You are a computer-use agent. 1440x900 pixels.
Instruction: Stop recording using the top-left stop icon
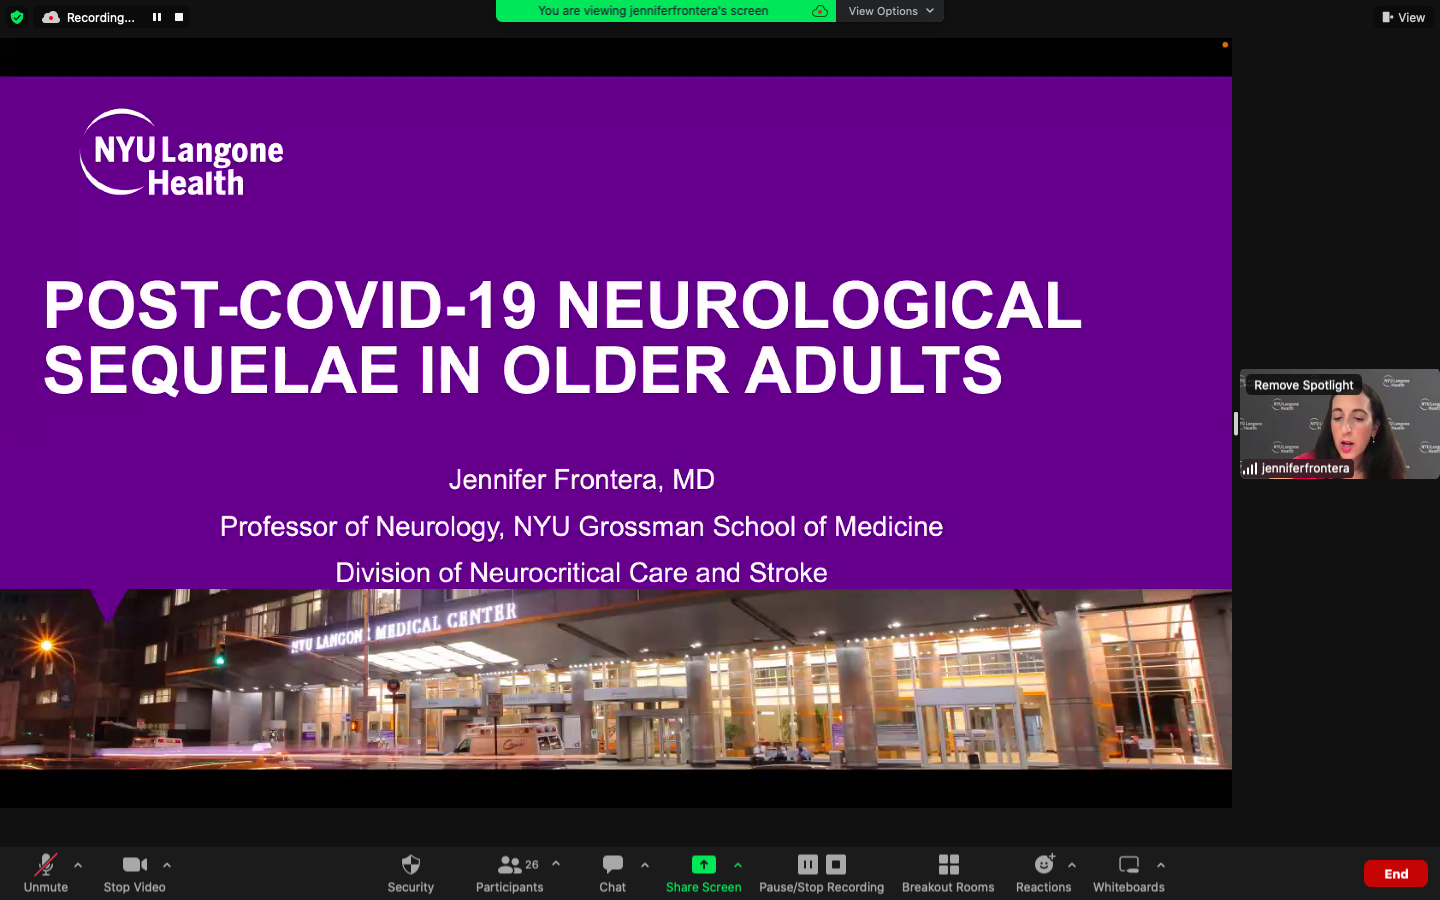179,17
